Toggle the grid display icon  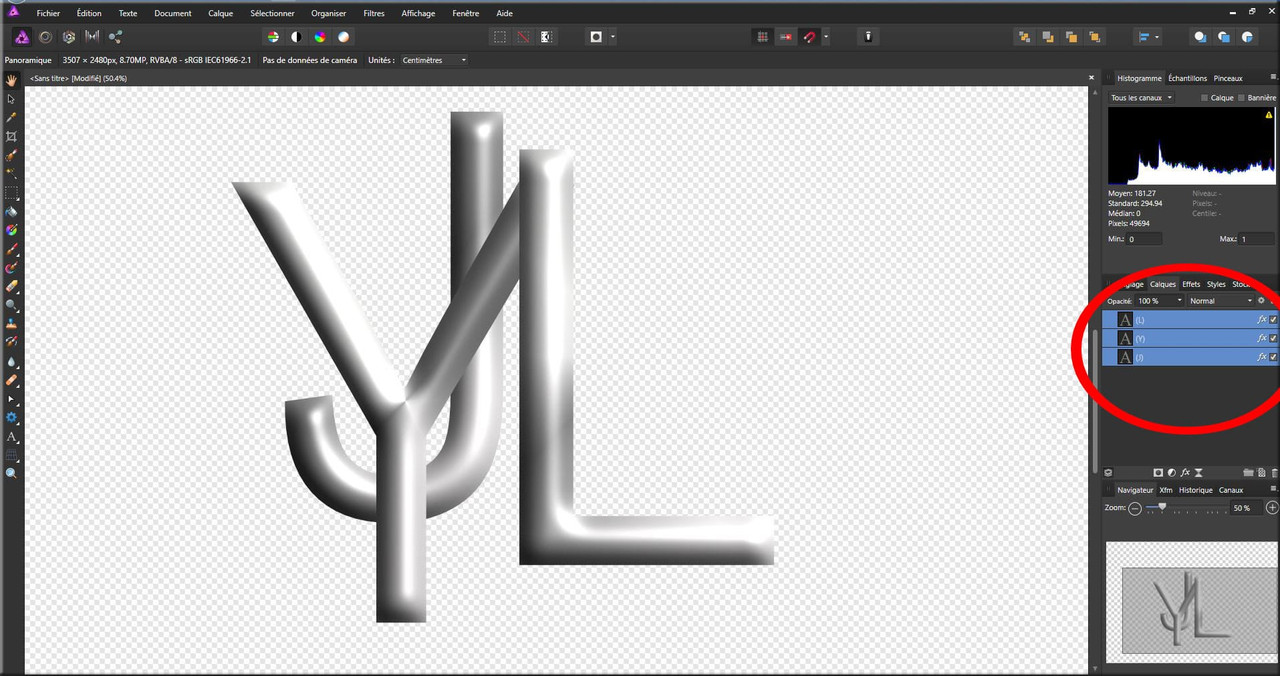coord(762,37)
